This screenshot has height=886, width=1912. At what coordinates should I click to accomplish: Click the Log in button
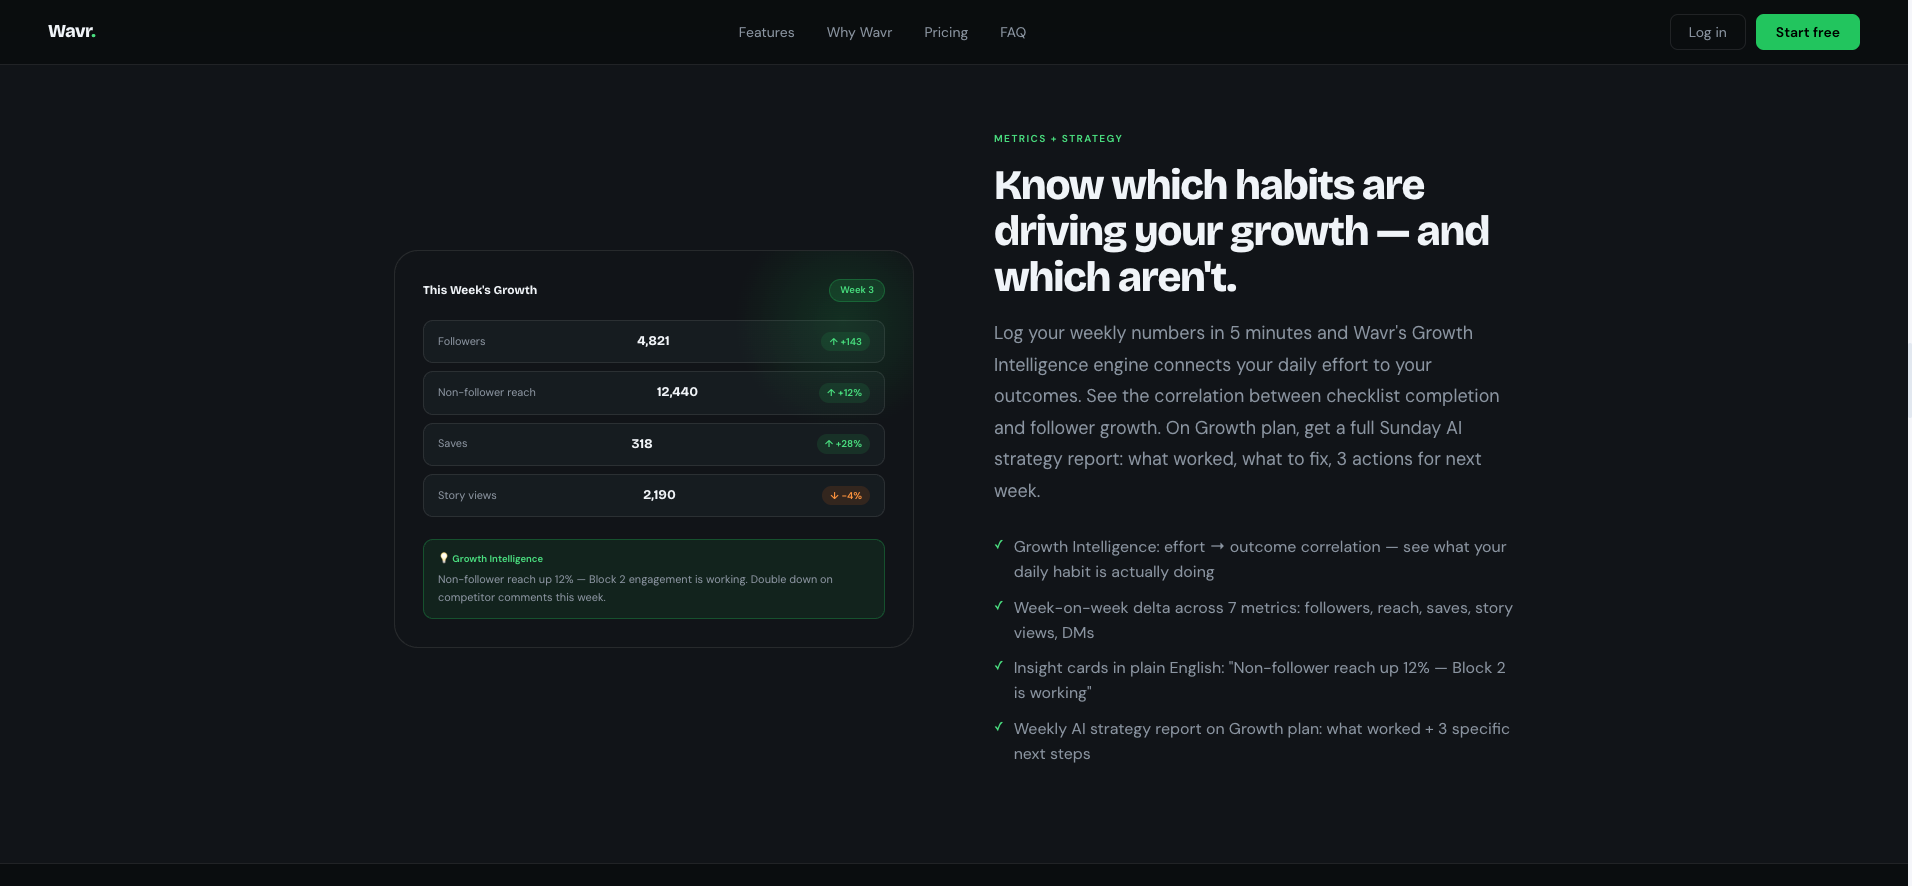click(x=1707, y=32)
